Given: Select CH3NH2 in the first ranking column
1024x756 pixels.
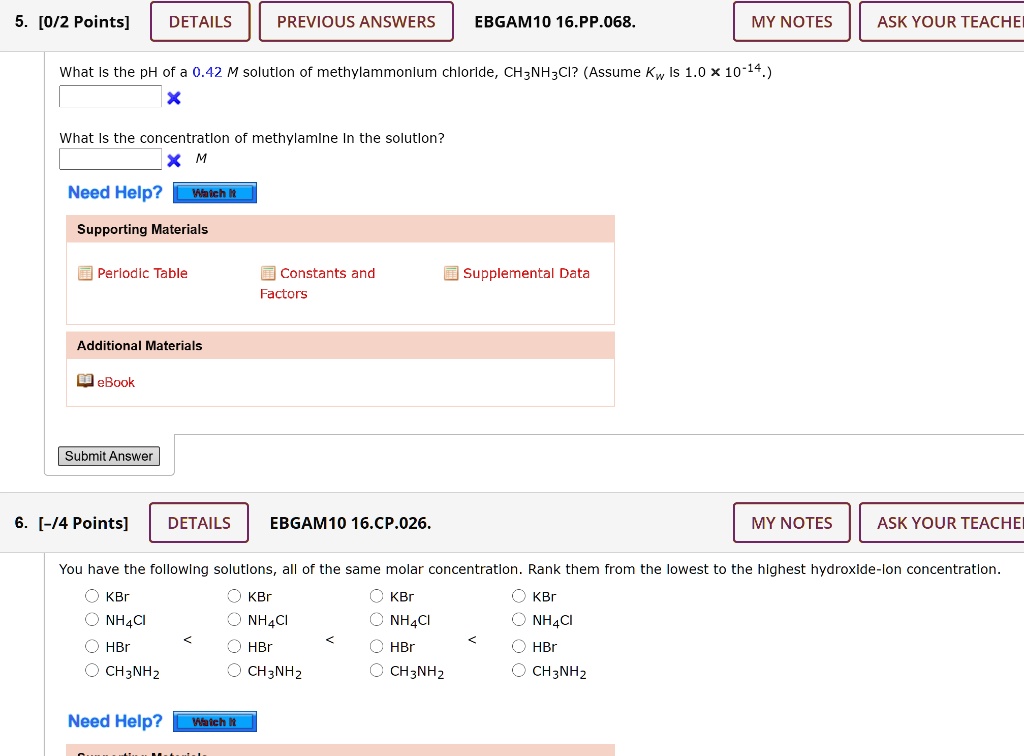Looking at the screenshot, I should [92, 671].
